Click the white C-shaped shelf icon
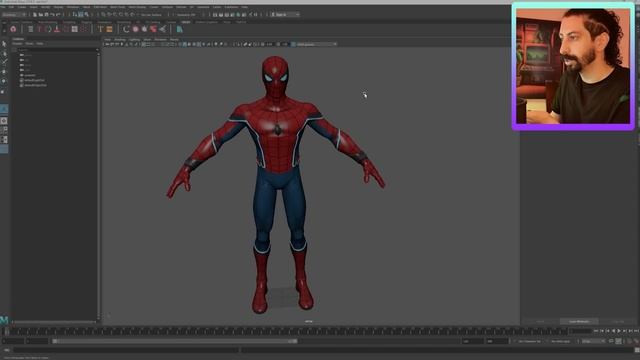Viewport: 640px width, 360px height. point(126,29)
